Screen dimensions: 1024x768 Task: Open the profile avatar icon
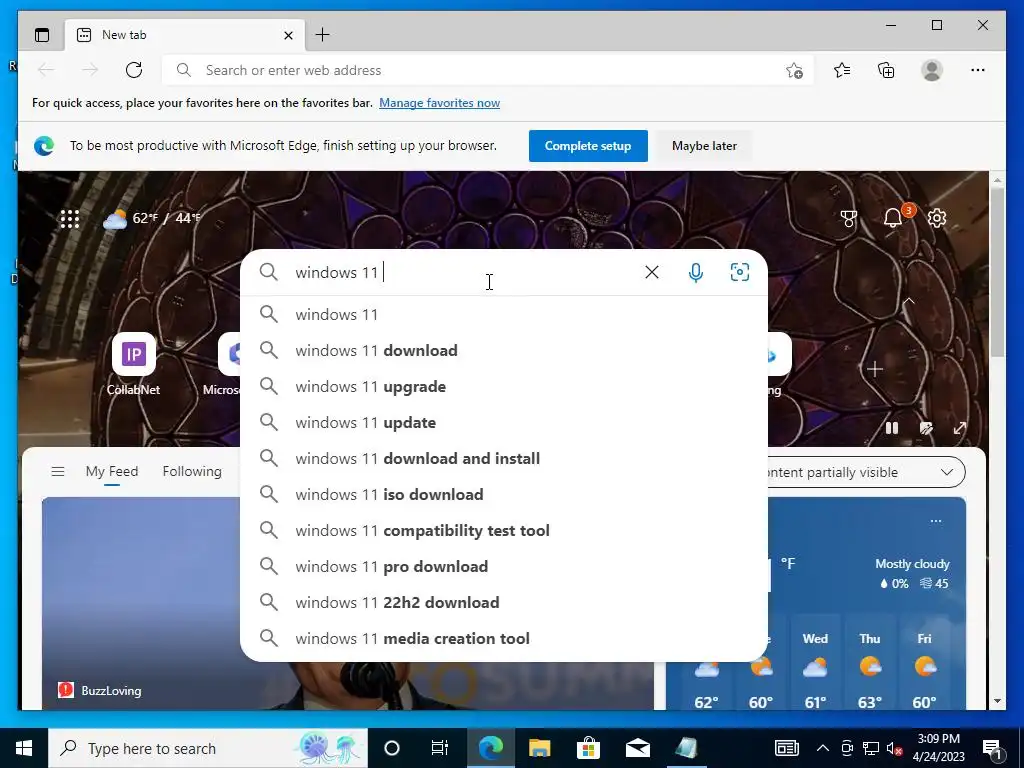(x=932, y=70)
